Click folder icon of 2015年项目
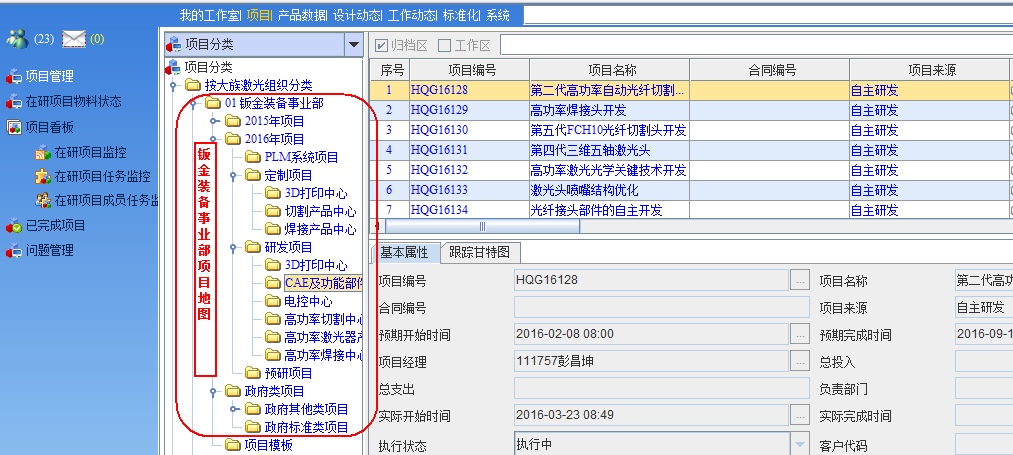Image resolution: width=1013 pixels, height=455 pixels. 233,121
